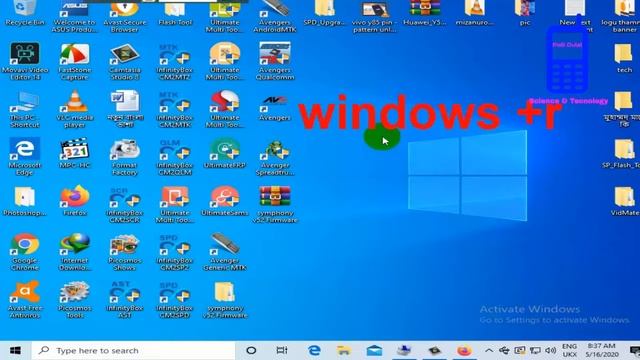Select the InfinityBox AST icon
The height and width of the screenshot is (360, 640).
124,299
